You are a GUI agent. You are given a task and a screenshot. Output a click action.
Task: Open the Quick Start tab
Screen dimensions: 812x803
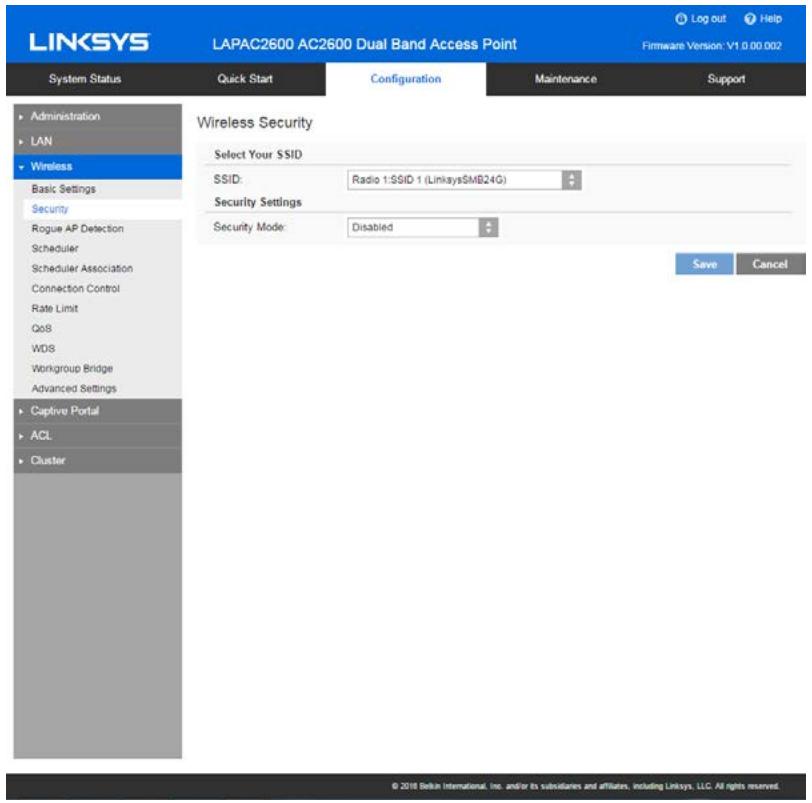[x=245, y=79]
